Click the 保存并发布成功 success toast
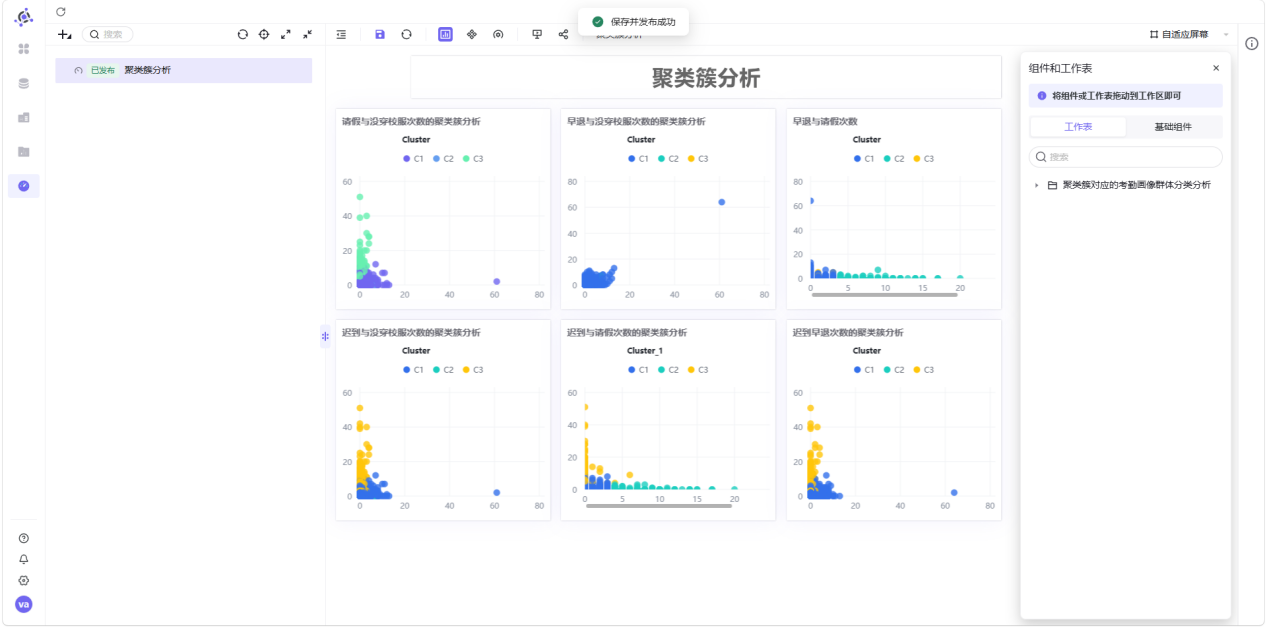1267x628 pixels. pos(633,21)
